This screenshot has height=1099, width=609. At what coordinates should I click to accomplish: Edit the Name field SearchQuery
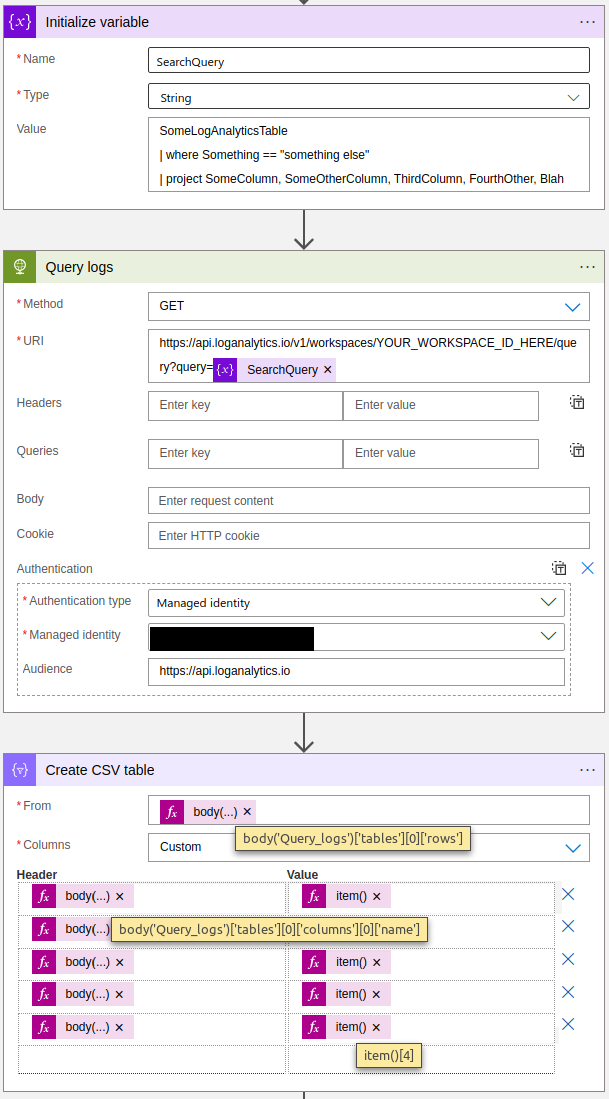click(369, 60)
